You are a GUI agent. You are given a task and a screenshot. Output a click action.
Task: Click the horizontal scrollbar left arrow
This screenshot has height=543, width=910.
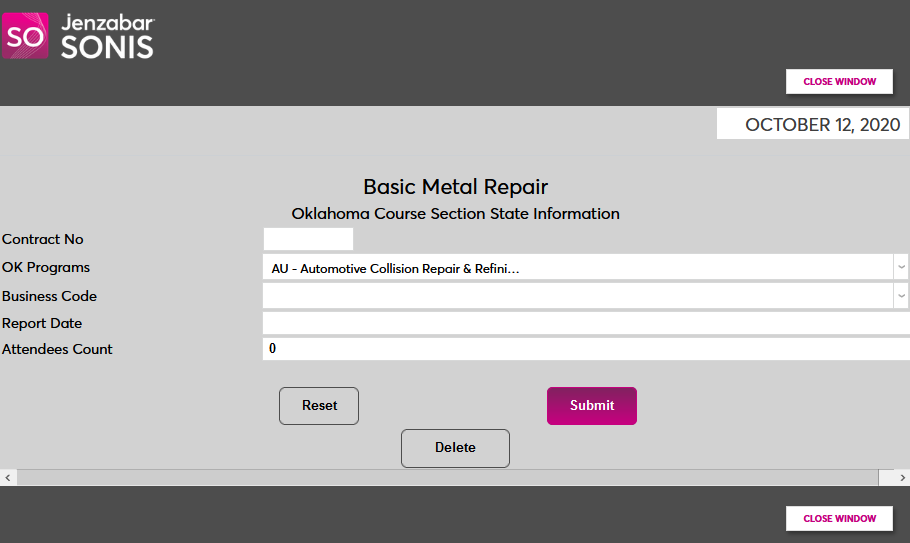[x=8, y=478]
